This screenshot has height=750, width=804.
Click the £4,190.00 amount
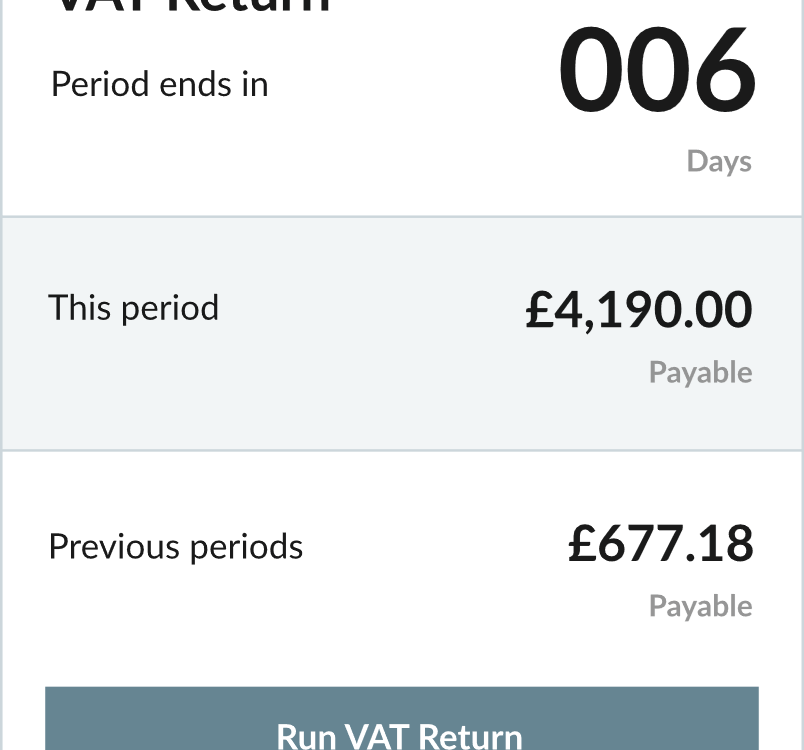point(639,309)
